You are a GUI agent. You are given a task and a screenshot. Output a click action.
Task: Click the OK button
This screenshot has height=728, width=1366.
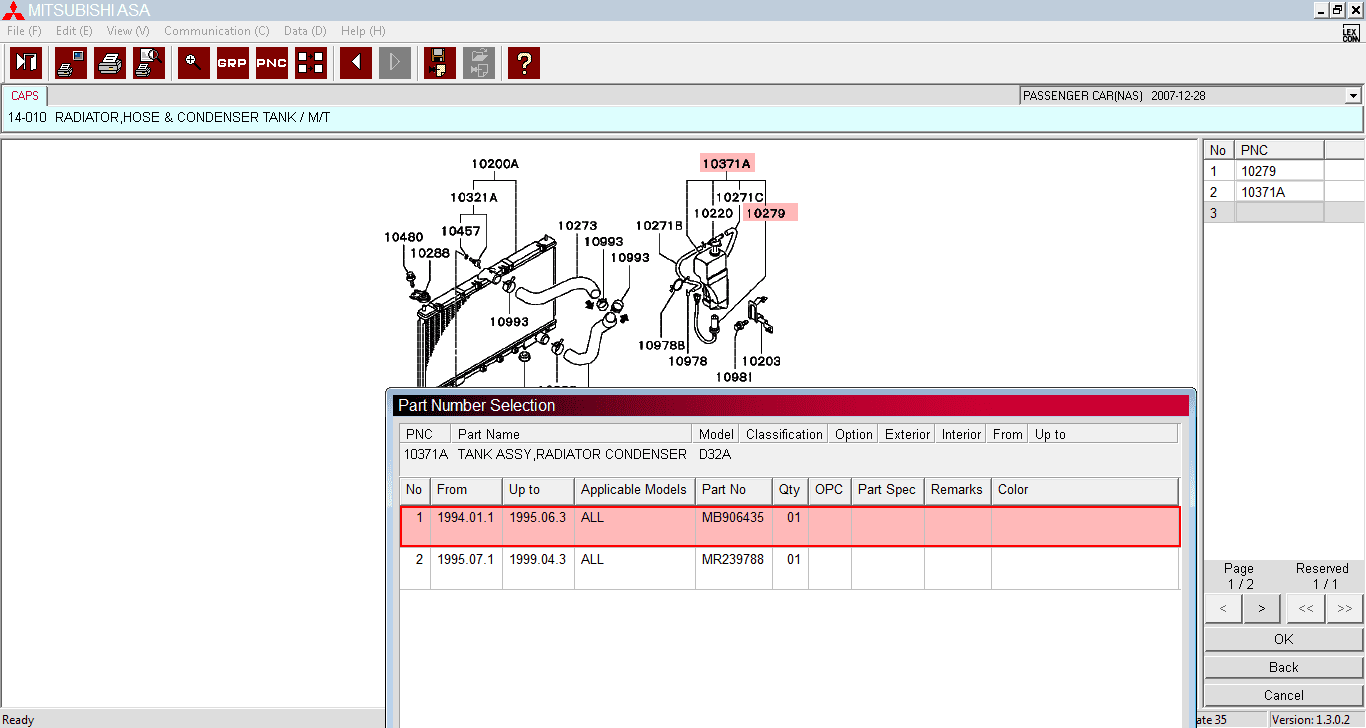(x=1284, y=639)
